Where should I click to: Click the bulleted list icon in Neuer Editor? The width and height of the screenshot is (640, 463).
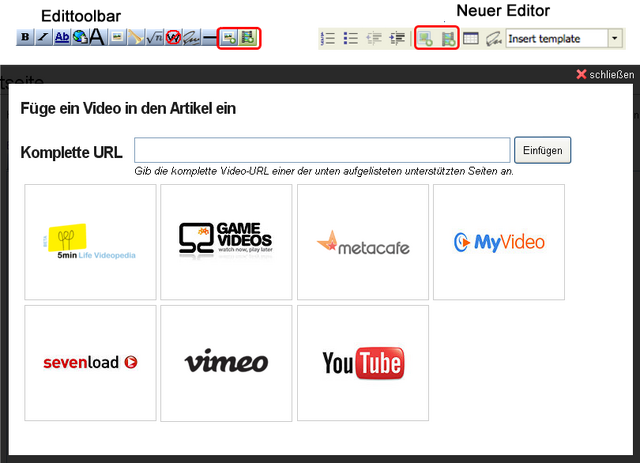point(350,38)
